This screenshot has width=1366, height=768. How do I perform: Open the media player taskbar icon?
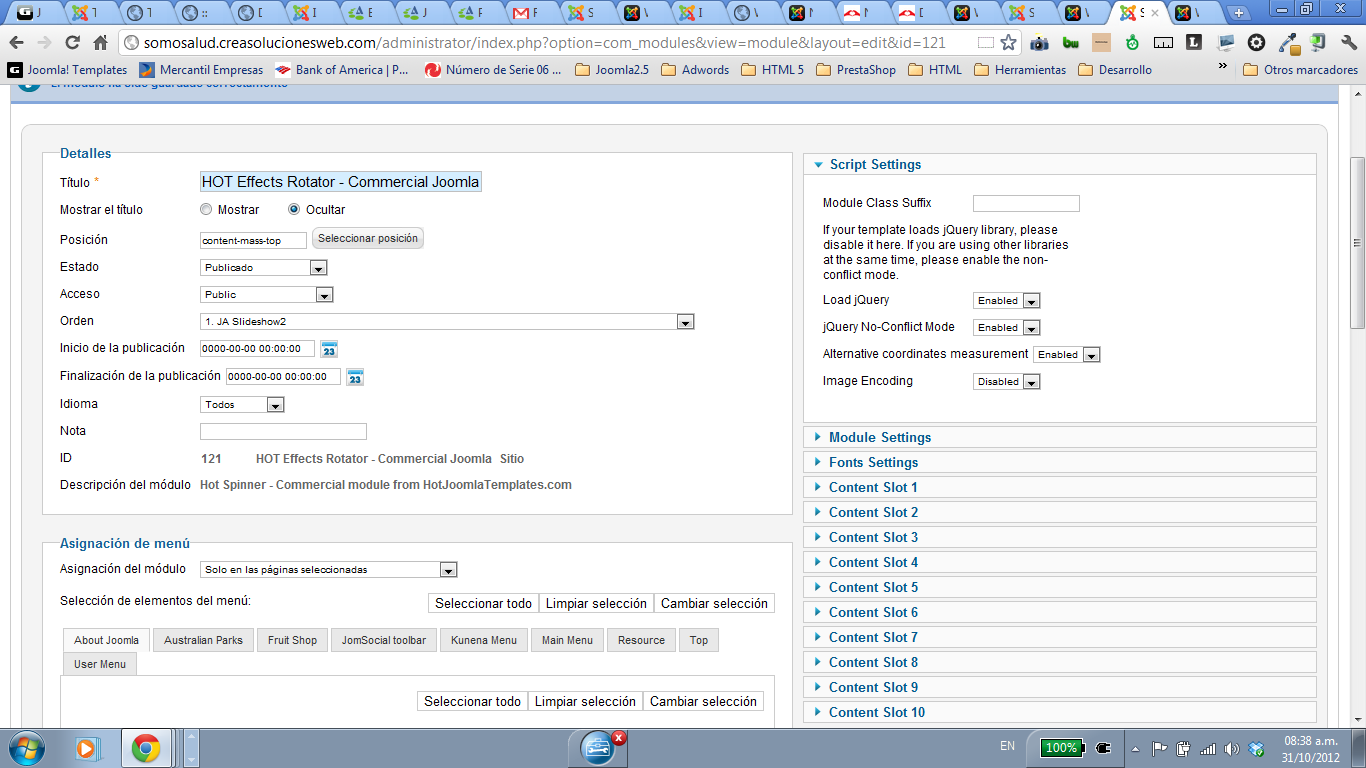pyautogui.click(x=87, y=747)
